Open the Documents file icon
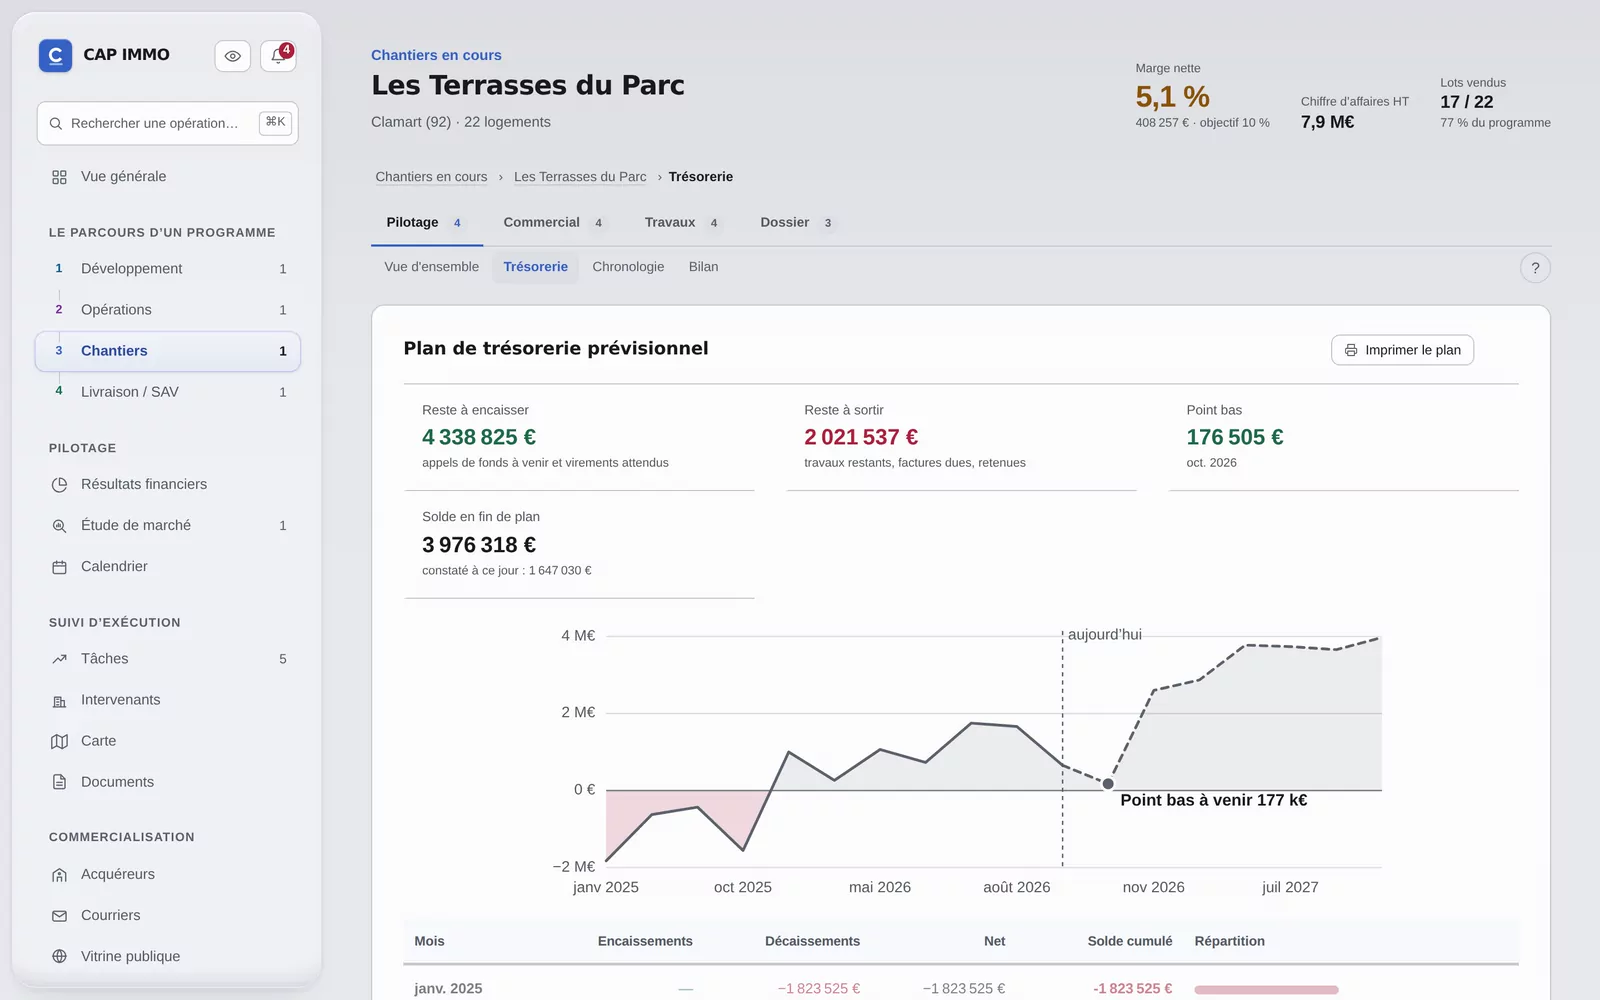The image size is (1600, 1000). point(59,782)
